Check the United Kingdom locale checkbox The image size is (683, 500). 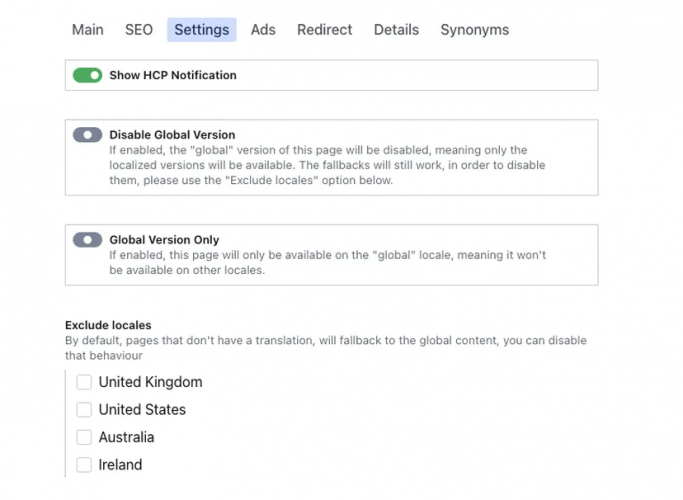[84, 382]
